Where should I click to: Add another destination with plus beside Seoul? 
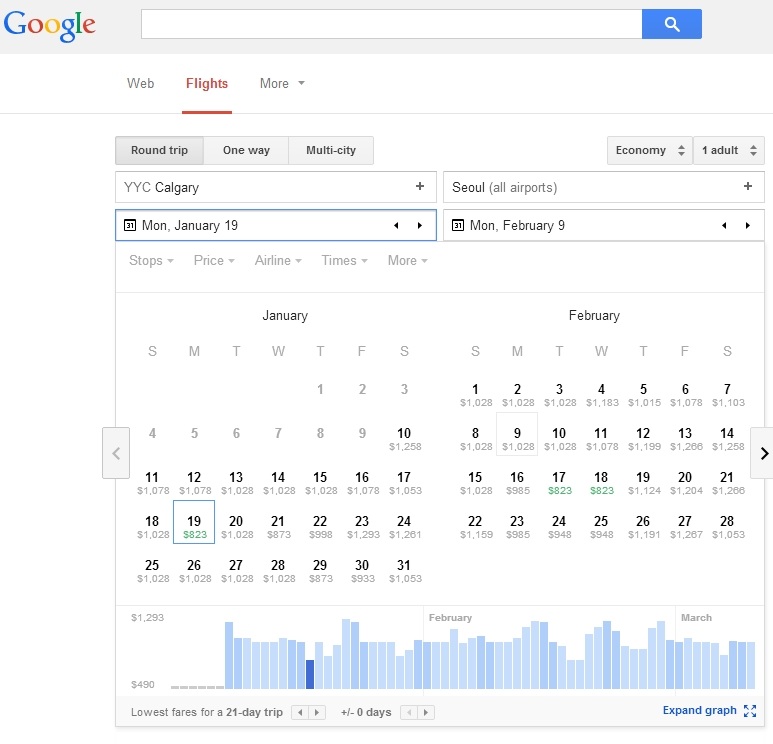(748, 187)
